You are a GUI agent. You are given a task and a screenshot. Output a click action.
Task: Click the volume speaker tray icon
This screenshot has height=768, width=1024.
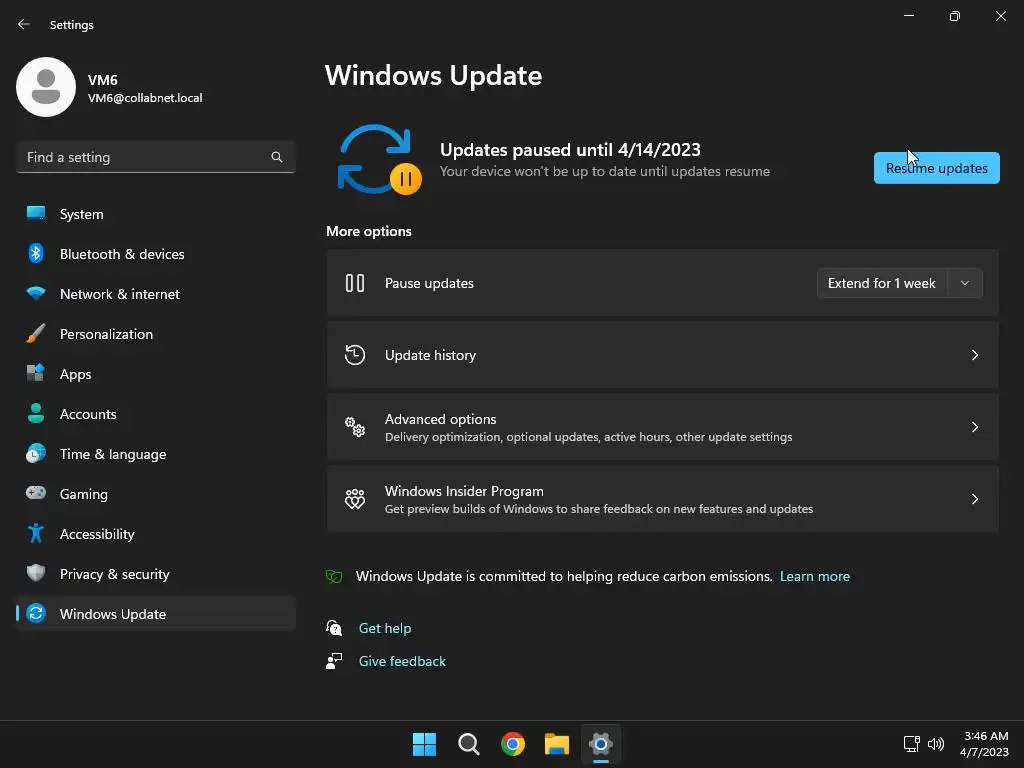click(x=936, y=744)
